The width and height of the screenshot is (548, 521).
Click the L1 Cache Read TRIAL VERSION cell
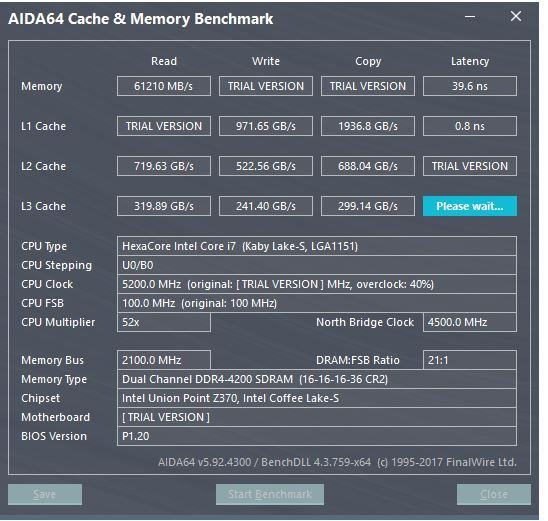(x=164, y=126)
